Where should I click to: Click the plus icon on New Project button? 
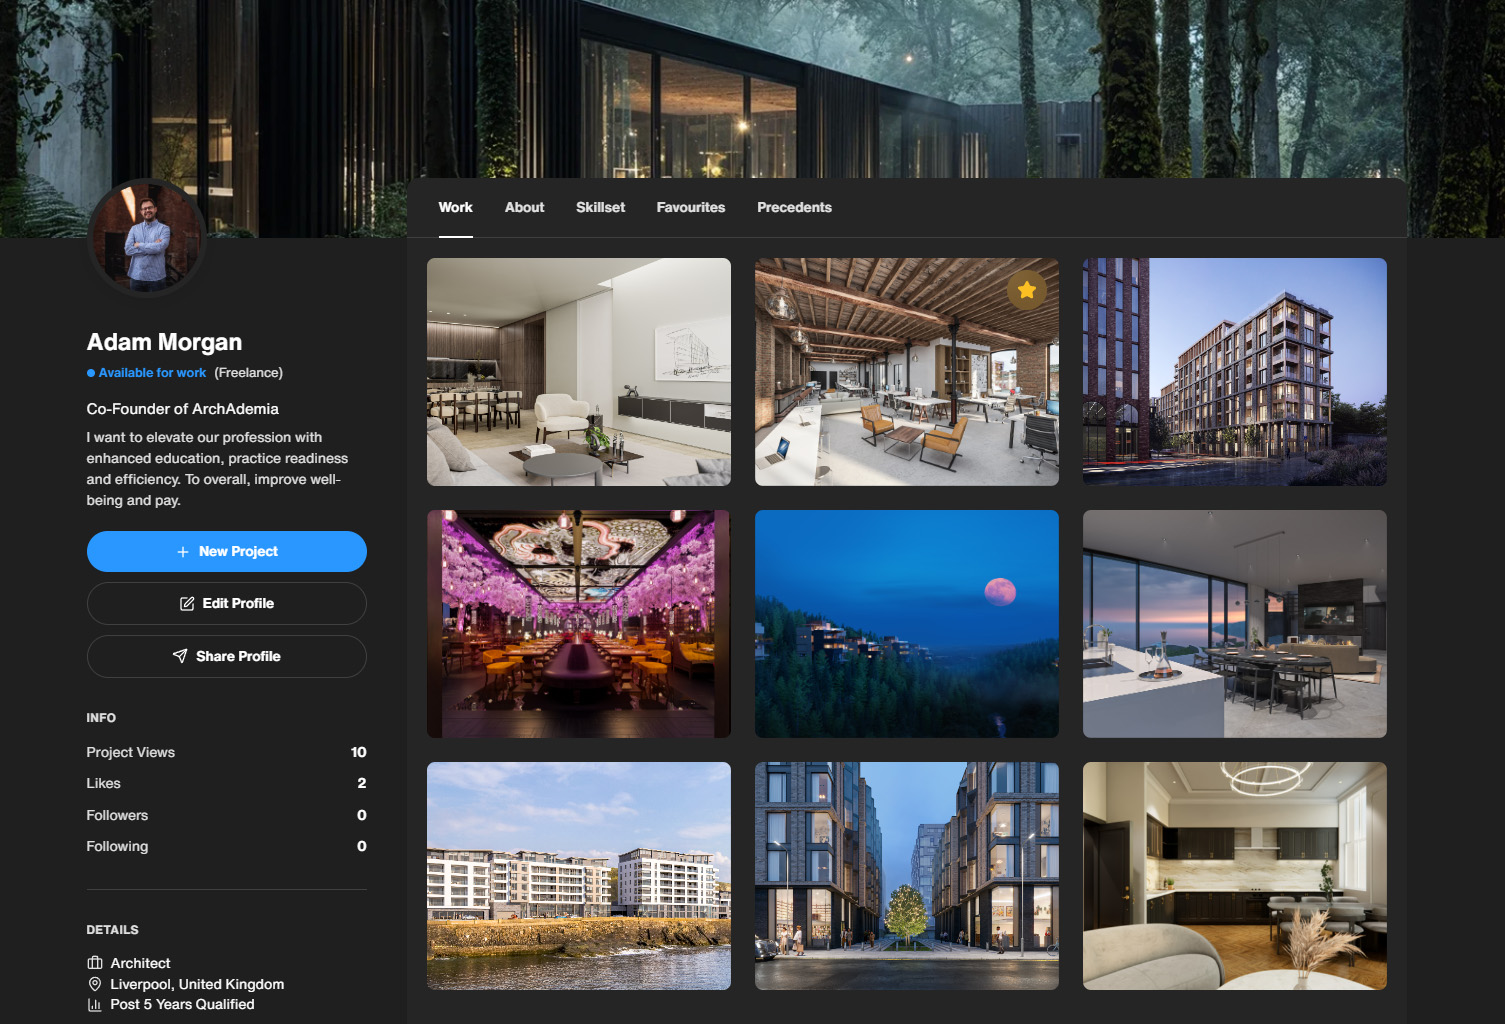182,551
